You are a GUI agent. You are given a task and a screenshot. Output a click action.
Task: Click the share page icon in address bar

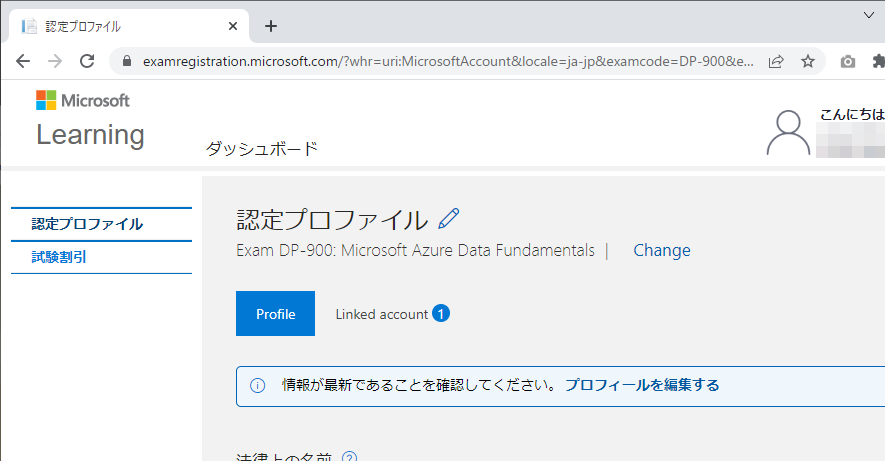pyautogui.click(x=777, y=61)
